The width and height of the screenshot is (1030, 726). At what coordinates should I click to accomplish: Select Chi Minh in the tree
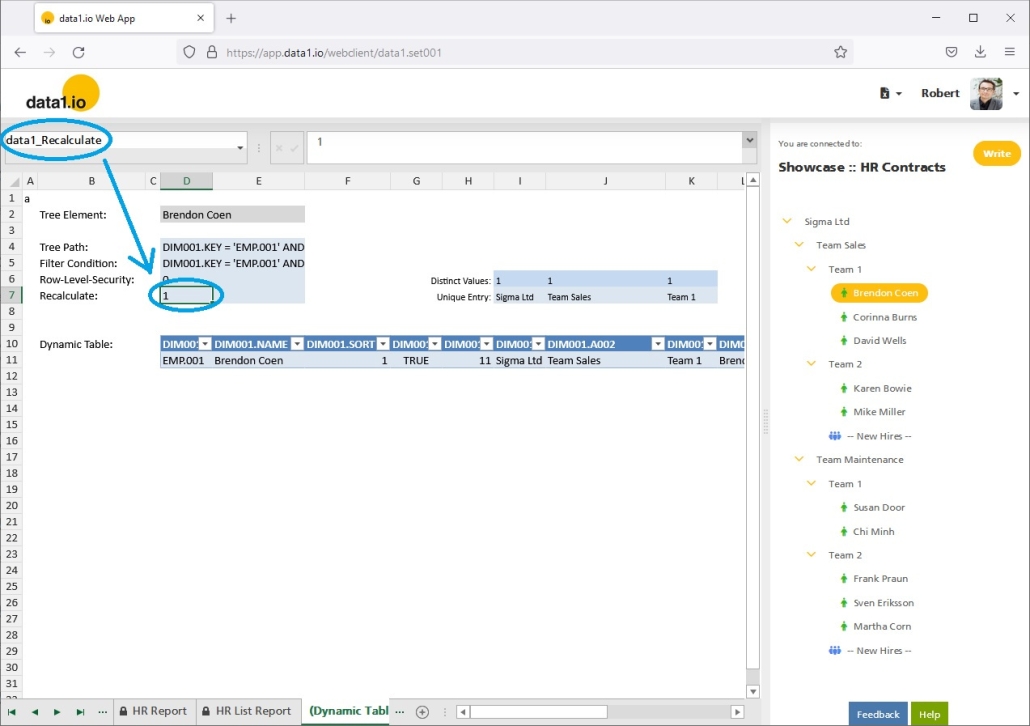click(874, 532)
